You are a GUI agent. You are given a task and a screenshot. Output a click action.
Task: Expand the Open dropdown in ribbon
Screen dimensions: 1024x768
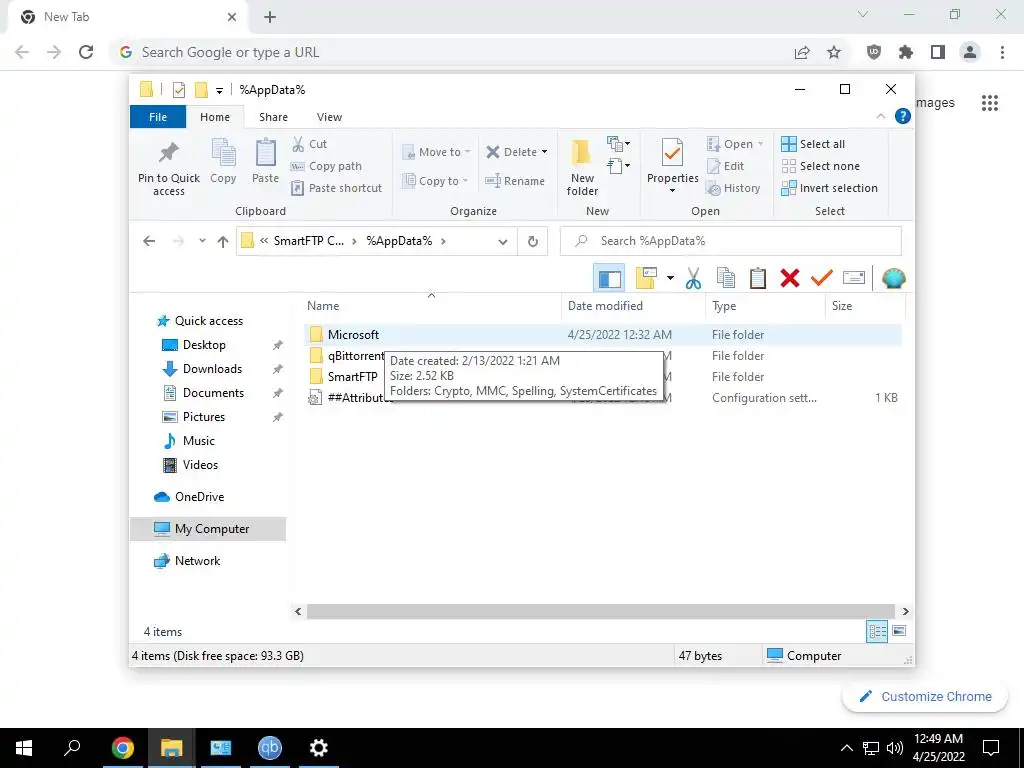point(760,144)
